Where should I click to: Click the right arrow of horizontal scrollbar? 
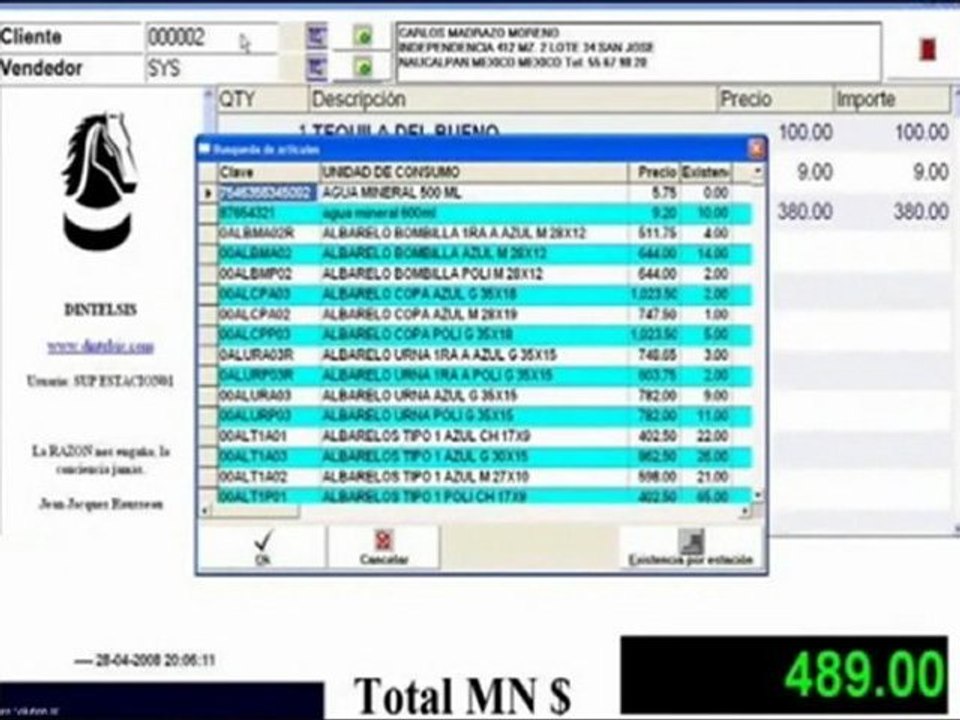[x=745, y=510]
